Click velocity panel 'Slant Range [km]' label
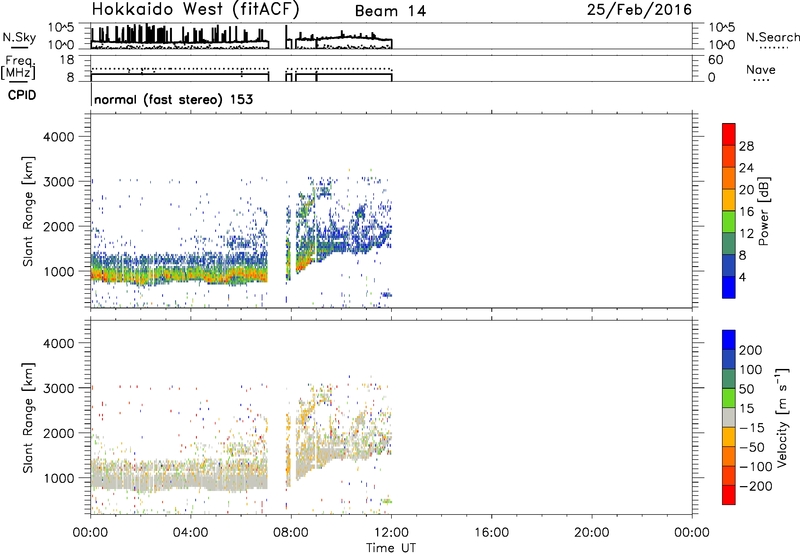This screenshot has width=800, height=554. pyautogui.click(x=28, y=418)
